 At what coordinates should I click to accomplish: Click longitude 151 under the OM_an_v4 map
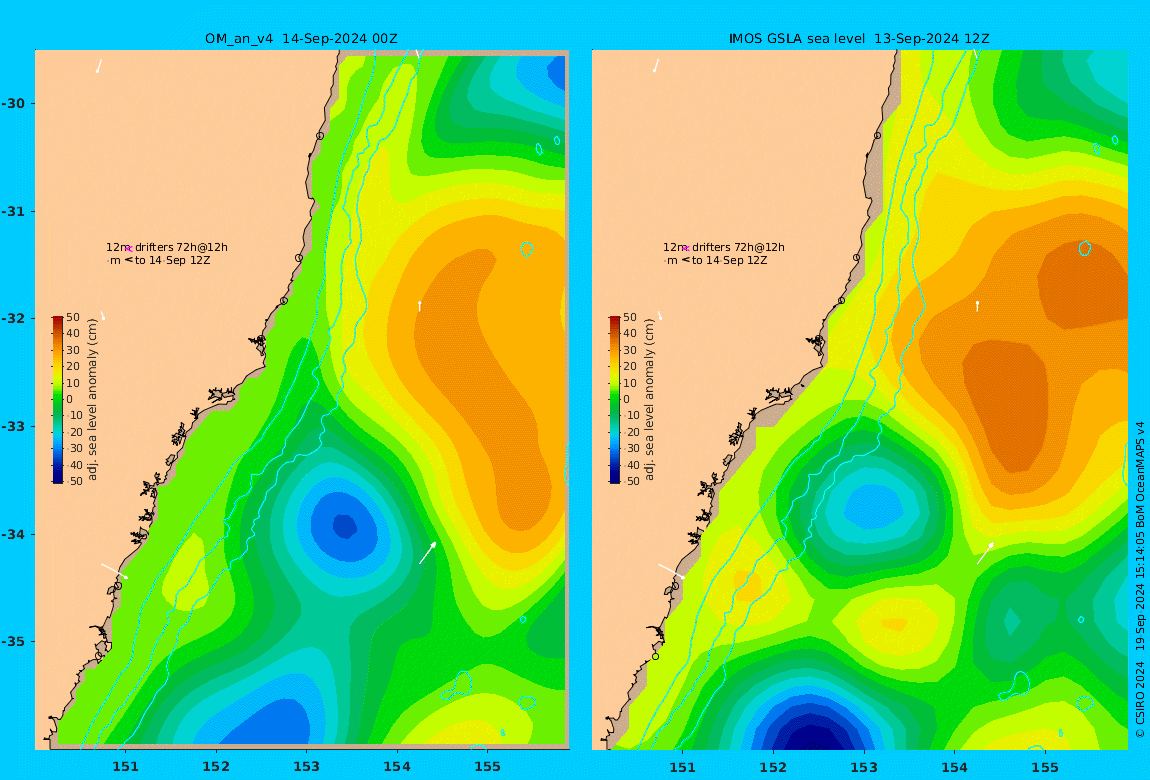click(125, 767)
